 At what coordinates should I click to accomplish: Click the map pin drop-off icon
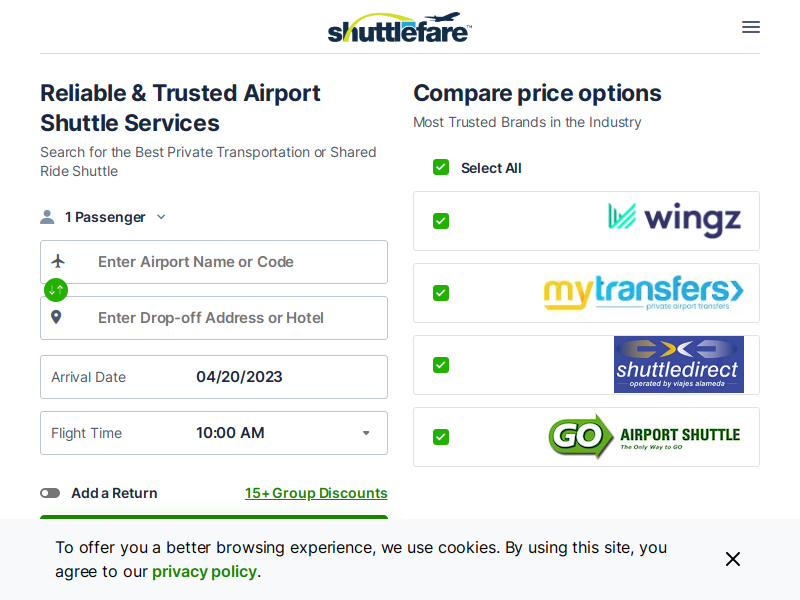(x=56, y=317)
